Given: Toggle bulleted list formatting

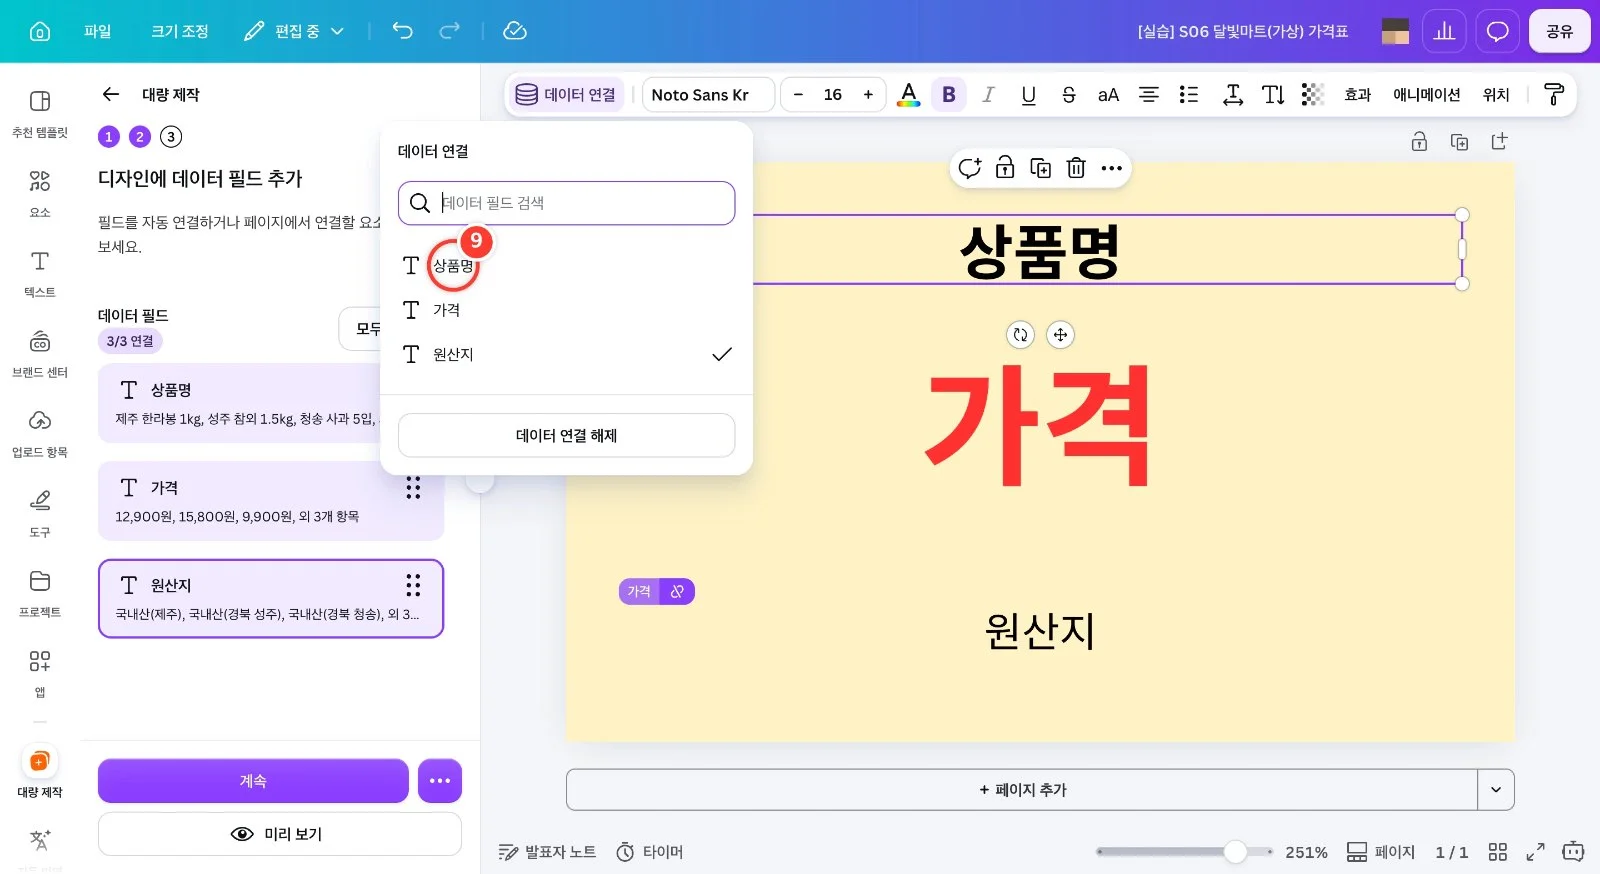Looking at the screenshot, I should (1188, 95).
